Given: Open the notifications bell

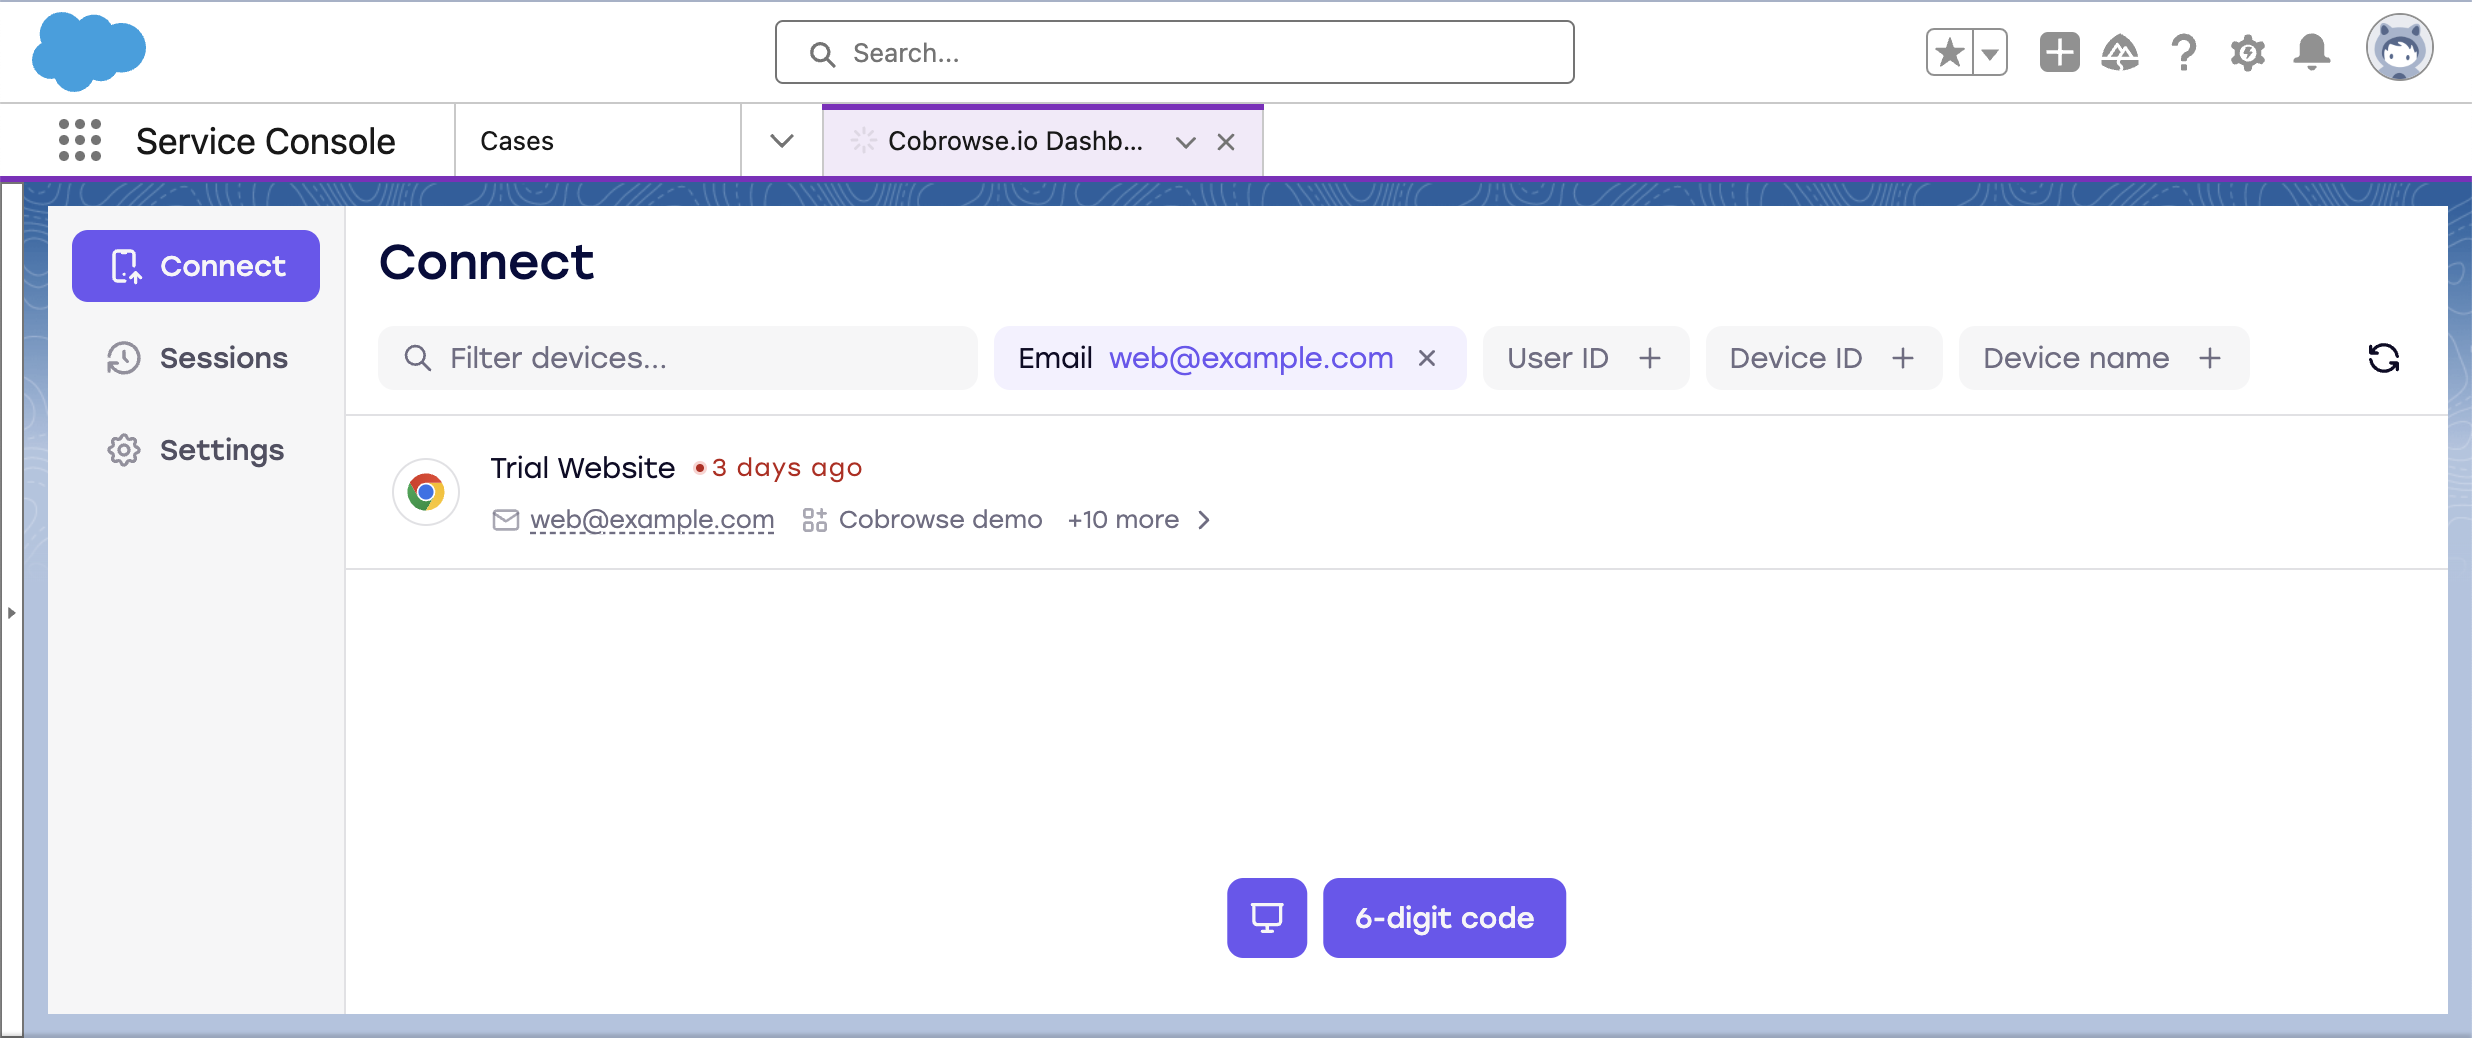Looking at the screenshot, I should 2311,52.
